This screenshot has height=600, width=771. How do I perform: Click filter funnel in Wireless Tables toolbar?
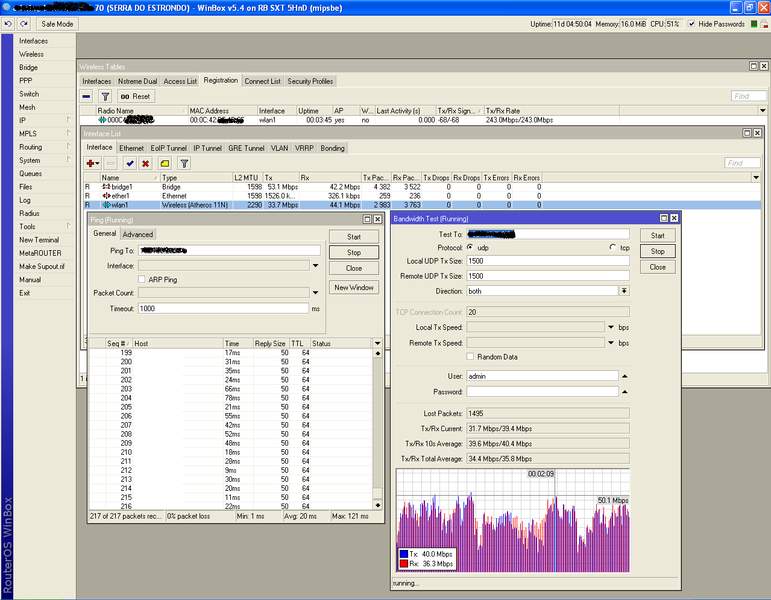(x=105, y=96)
